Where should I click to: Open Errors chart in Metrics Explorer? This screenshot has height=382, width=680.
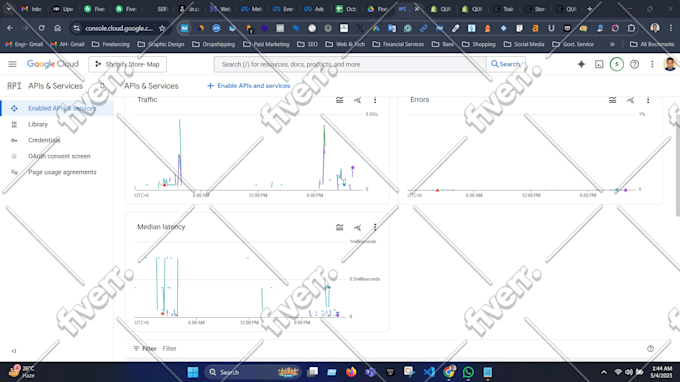[630, 100]
